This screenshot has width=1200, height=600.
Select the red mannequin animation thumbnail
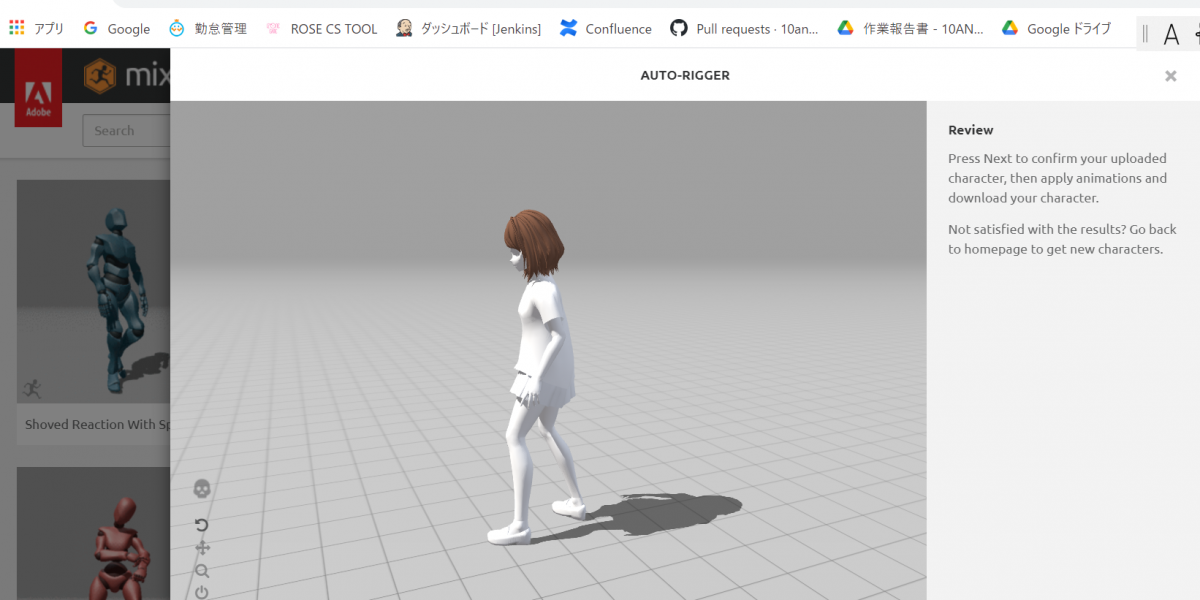click(93, 535)
